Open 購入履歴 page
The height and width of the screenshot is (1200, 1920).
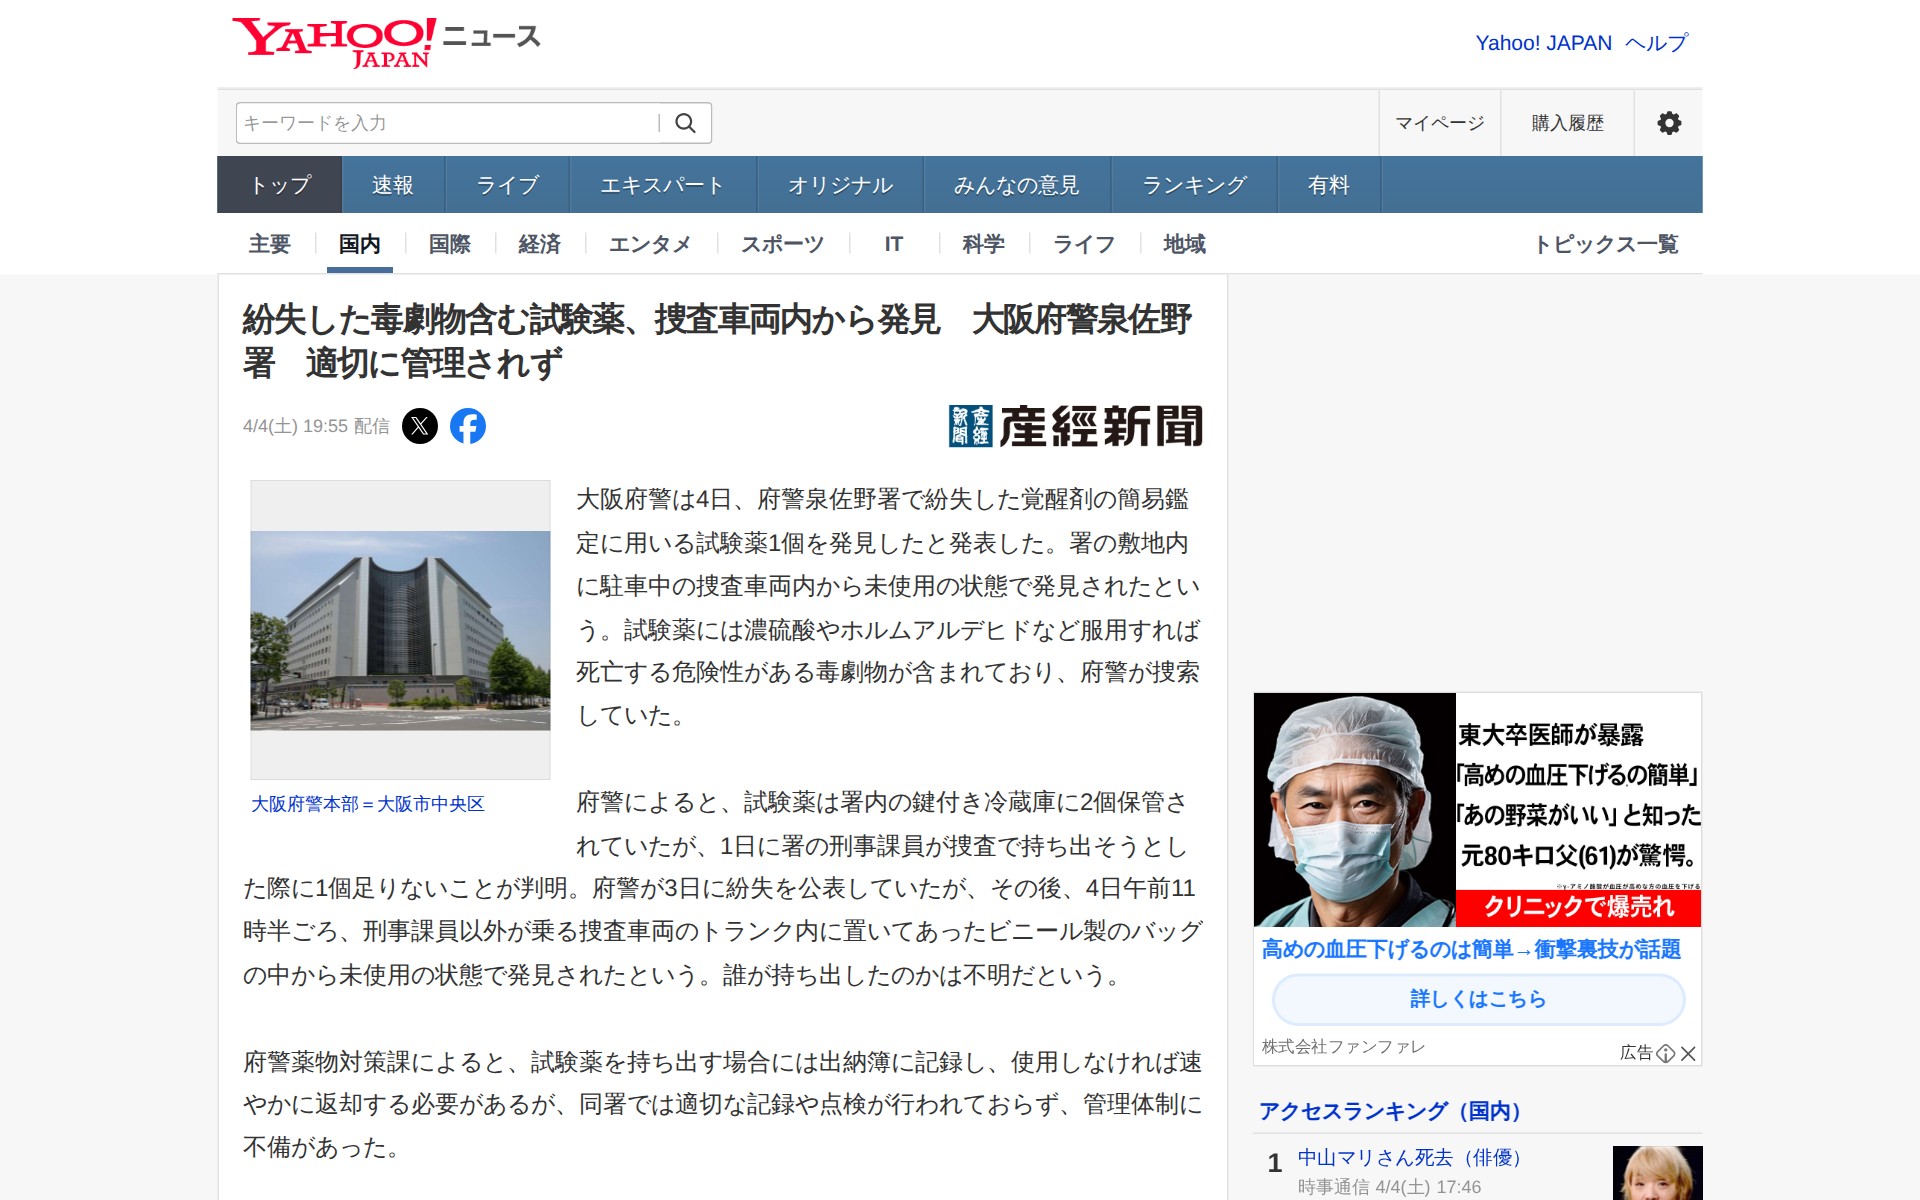(x=1567, y=123)
